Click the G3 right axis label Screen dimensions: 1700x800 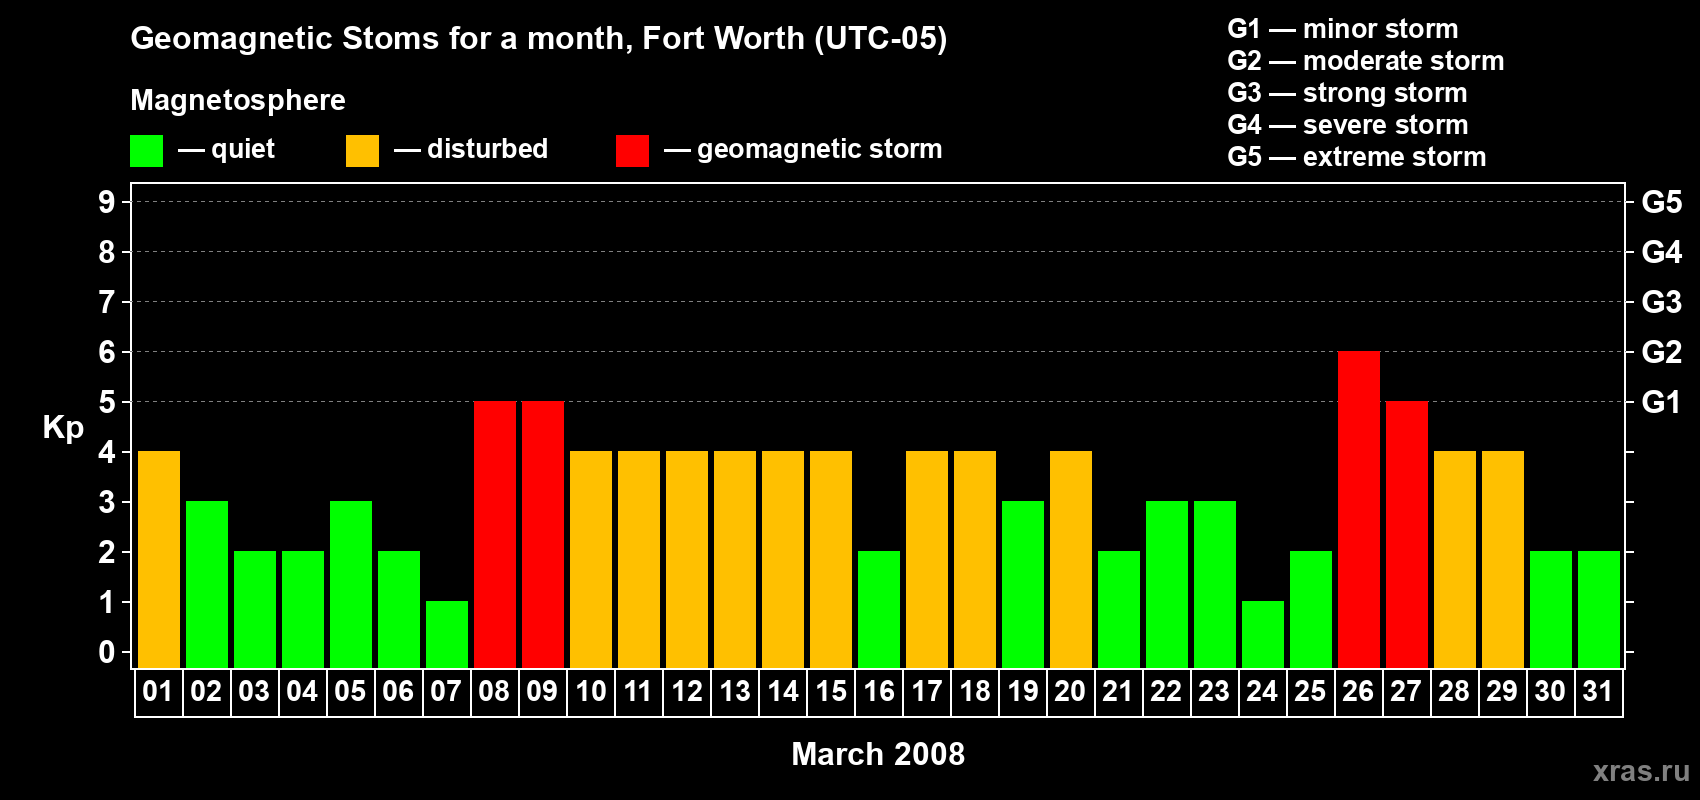click(x=1662, y=302)
